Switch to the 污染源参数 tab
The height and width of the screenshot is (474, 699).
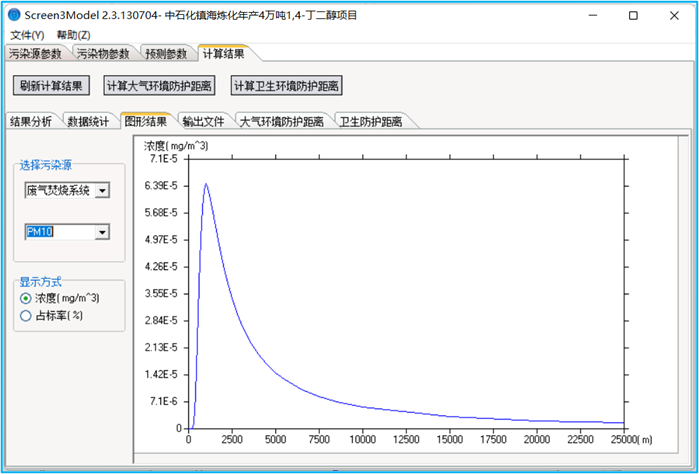tap(35, 54)
